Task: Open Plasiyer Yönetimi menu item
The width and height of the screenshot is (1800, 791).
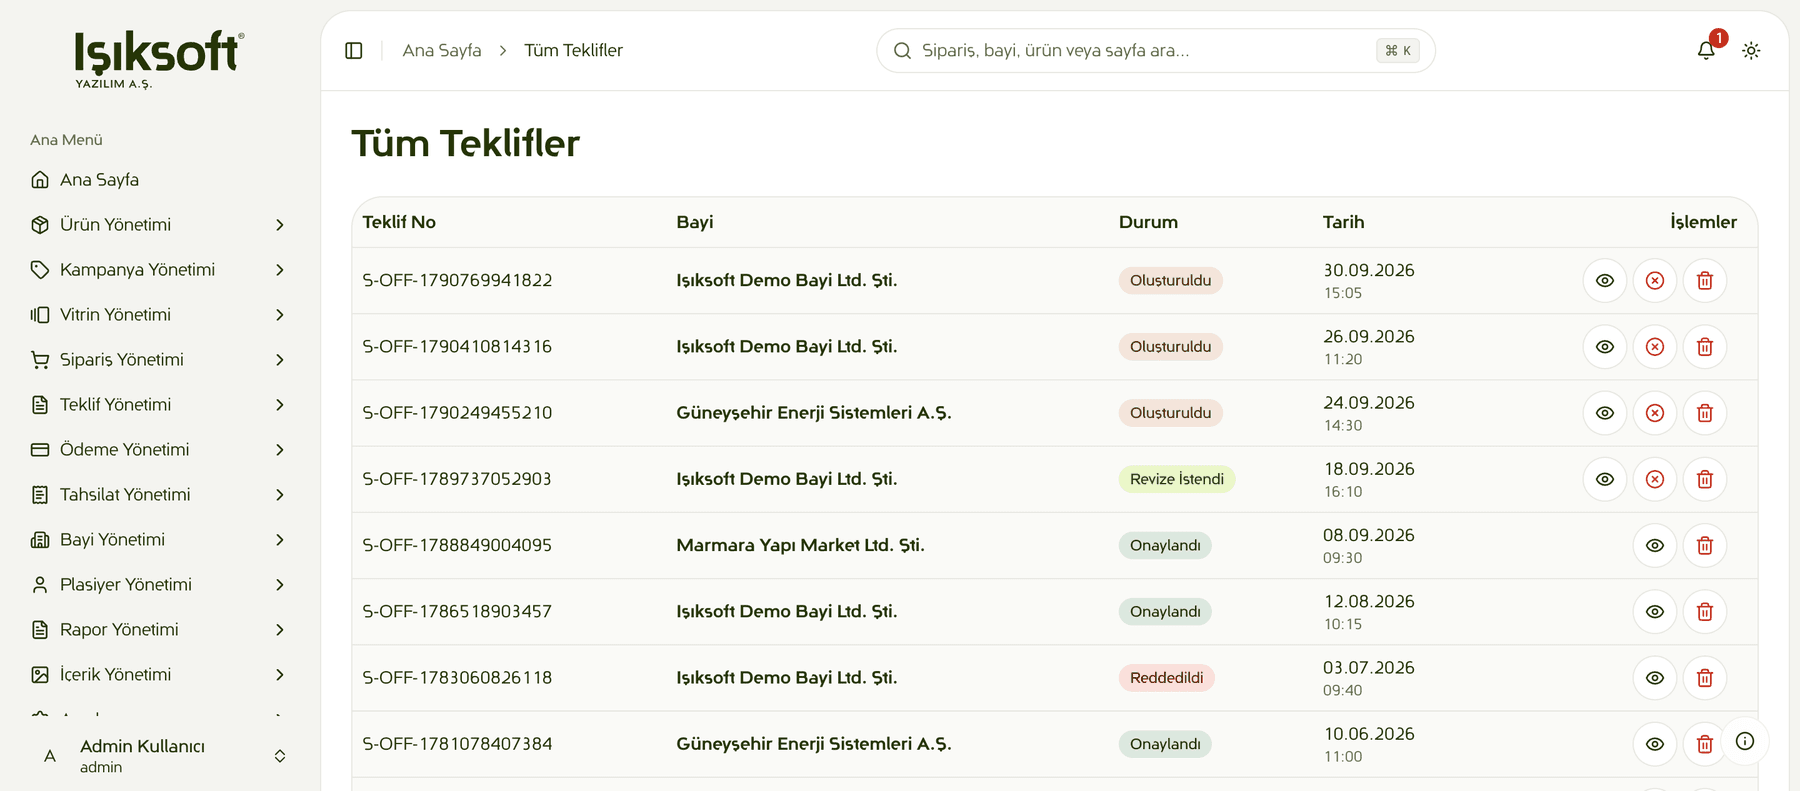Action: (160, 585)
